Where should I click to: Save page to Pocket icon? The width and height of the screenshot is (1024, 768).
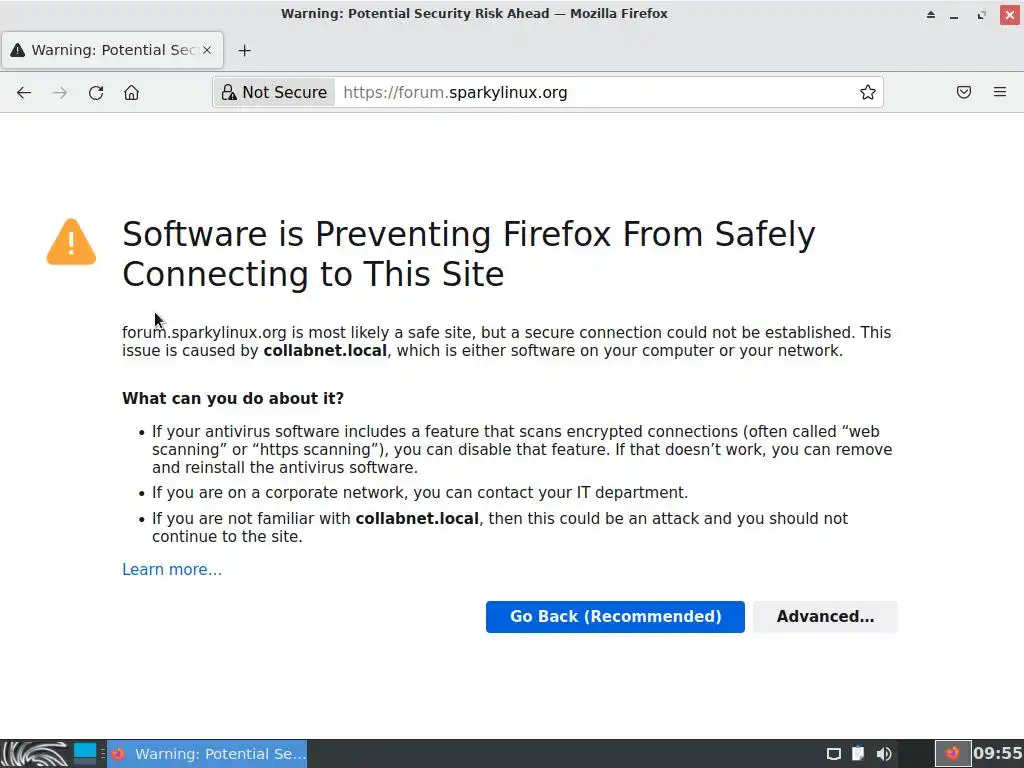point(963,92)
